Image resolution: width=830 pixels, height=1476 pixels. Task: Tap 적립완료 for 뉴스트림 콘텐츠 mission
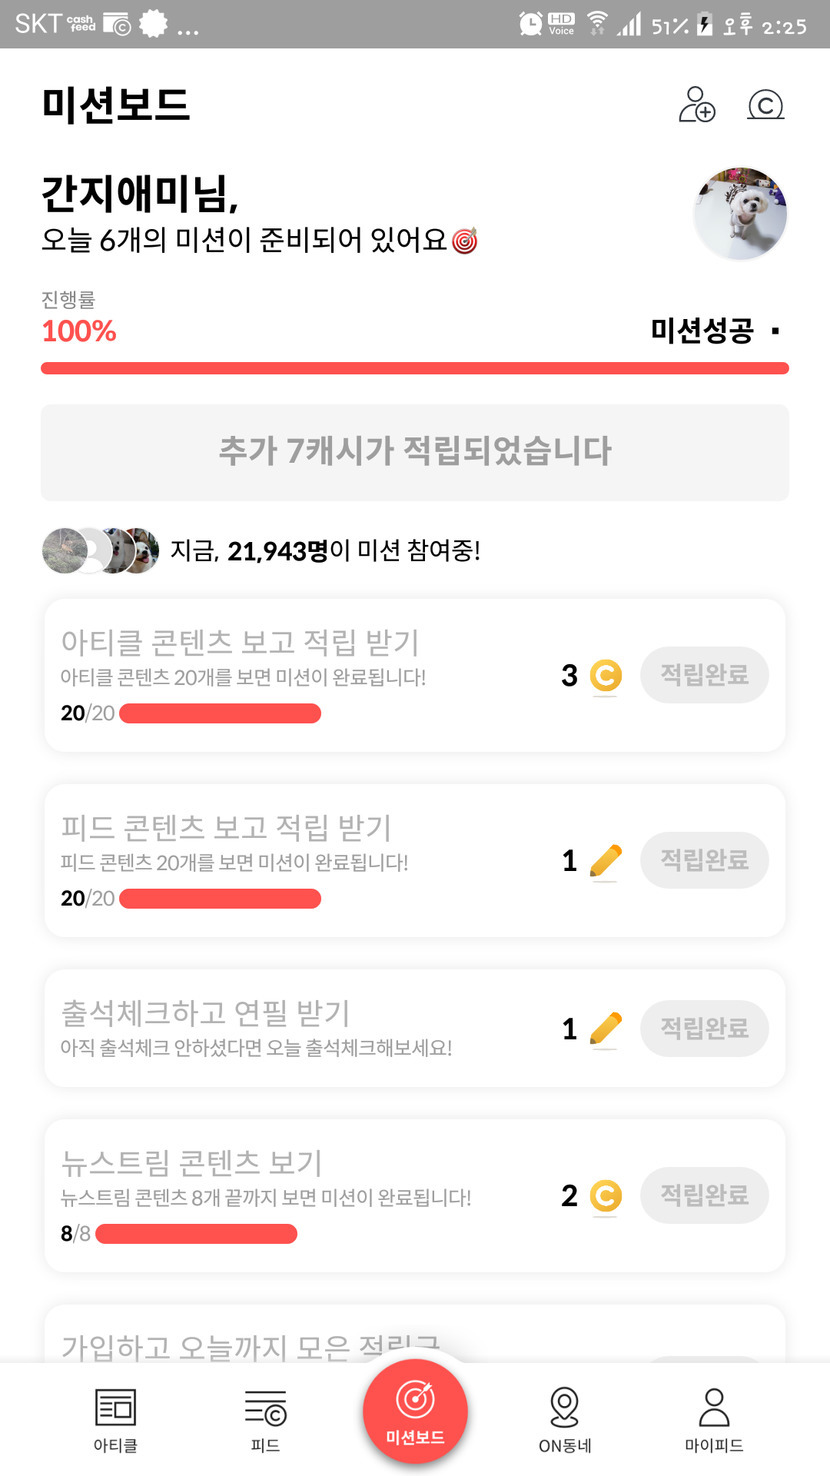click(x=704, y=1195)
